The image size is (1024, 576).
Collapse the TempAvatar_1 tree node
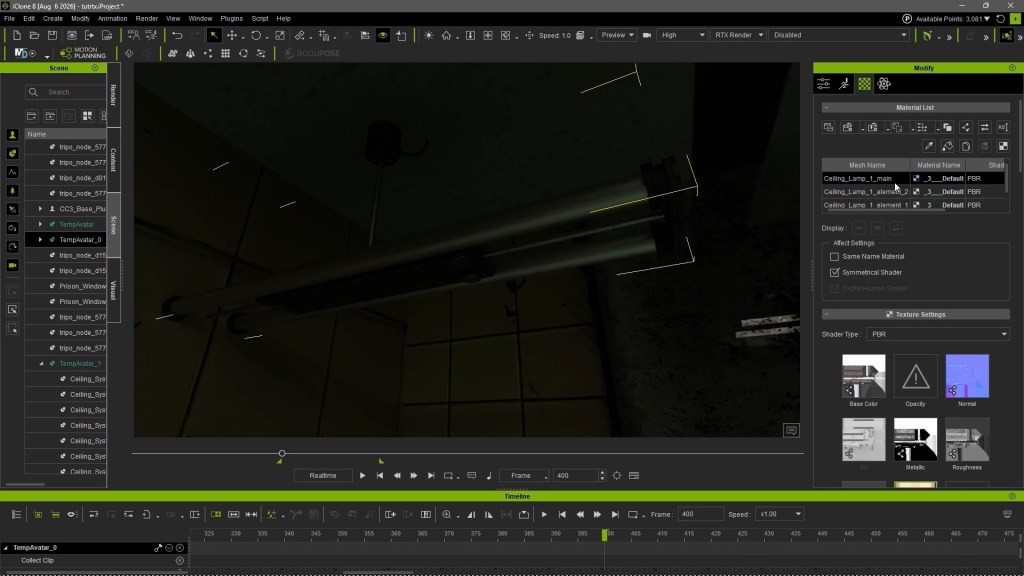(x=41, y=364)
